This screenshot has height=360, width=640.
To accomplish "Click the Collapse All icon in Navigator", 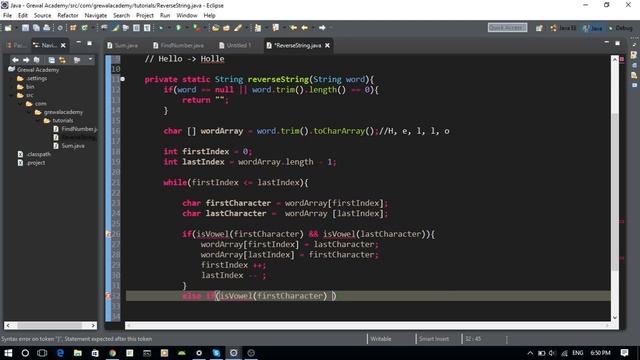I will click(x=51, y=60).
